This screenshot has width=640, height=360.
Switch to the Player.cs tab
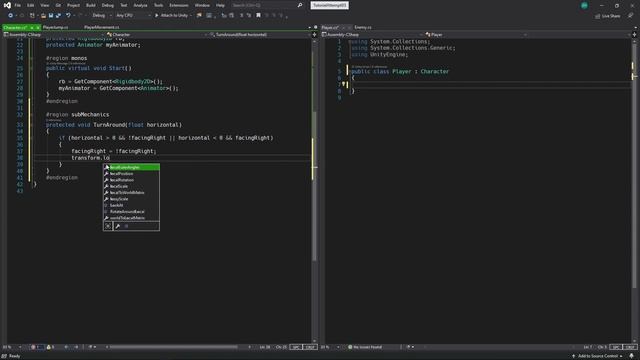coord(330,27)
